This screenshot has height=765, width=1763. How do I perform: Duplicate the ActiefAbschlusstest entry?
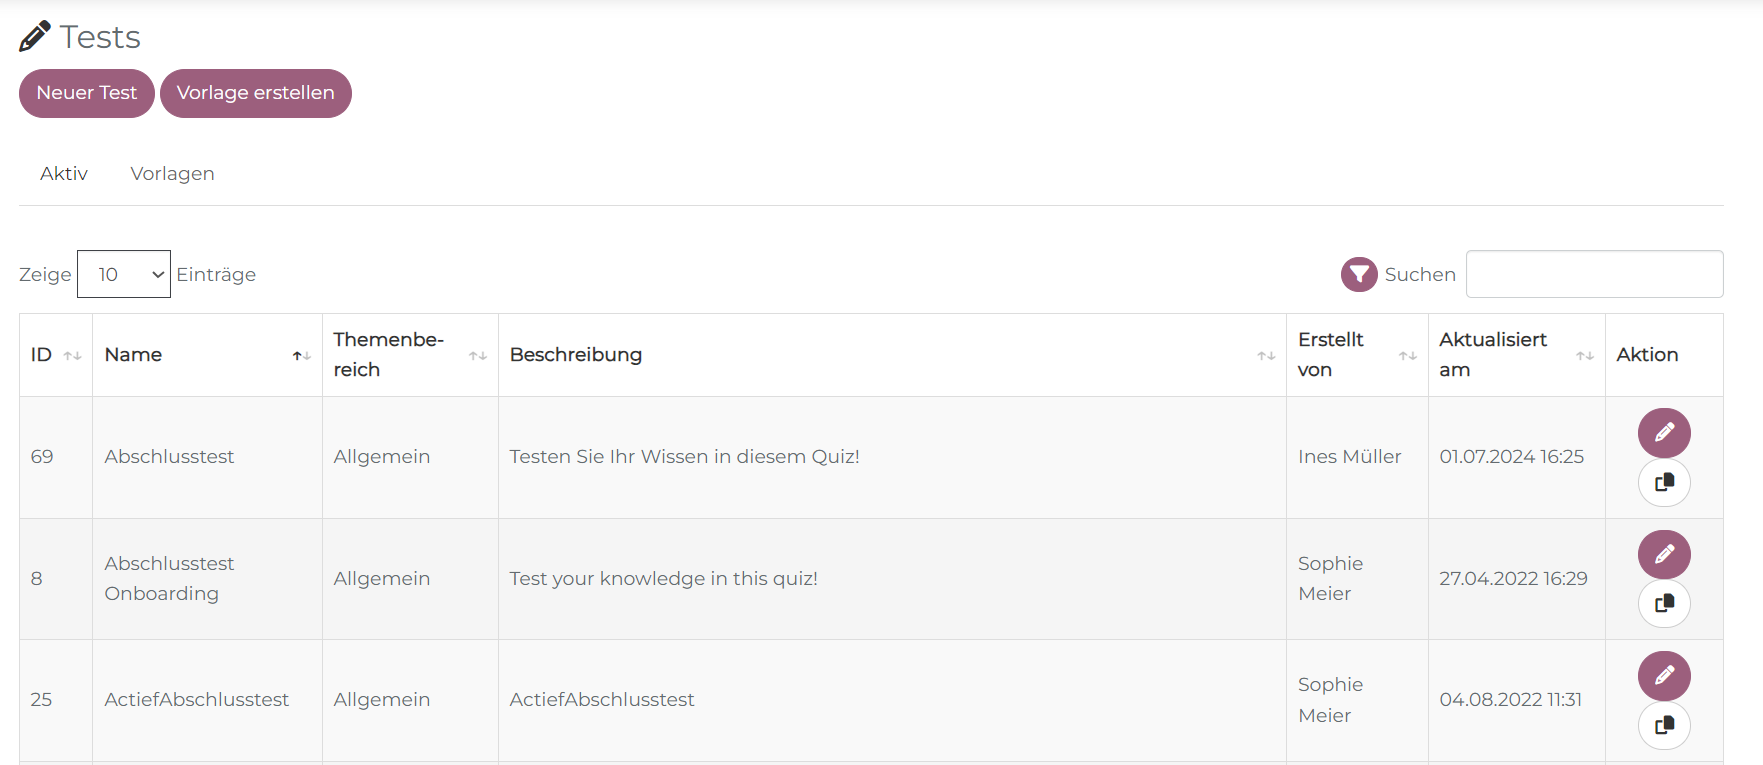click(1664, 726)
